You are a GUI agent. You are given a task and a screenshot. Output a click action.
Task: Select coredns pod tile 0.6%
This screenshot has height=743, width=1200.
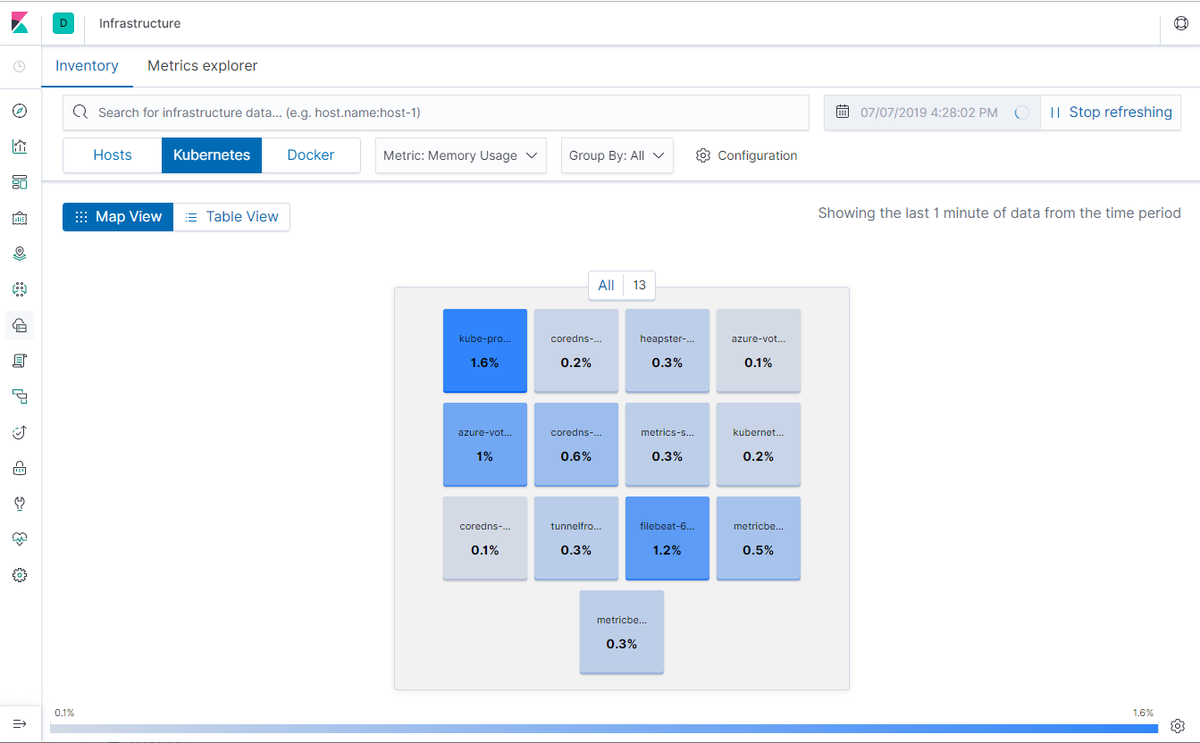576,444
